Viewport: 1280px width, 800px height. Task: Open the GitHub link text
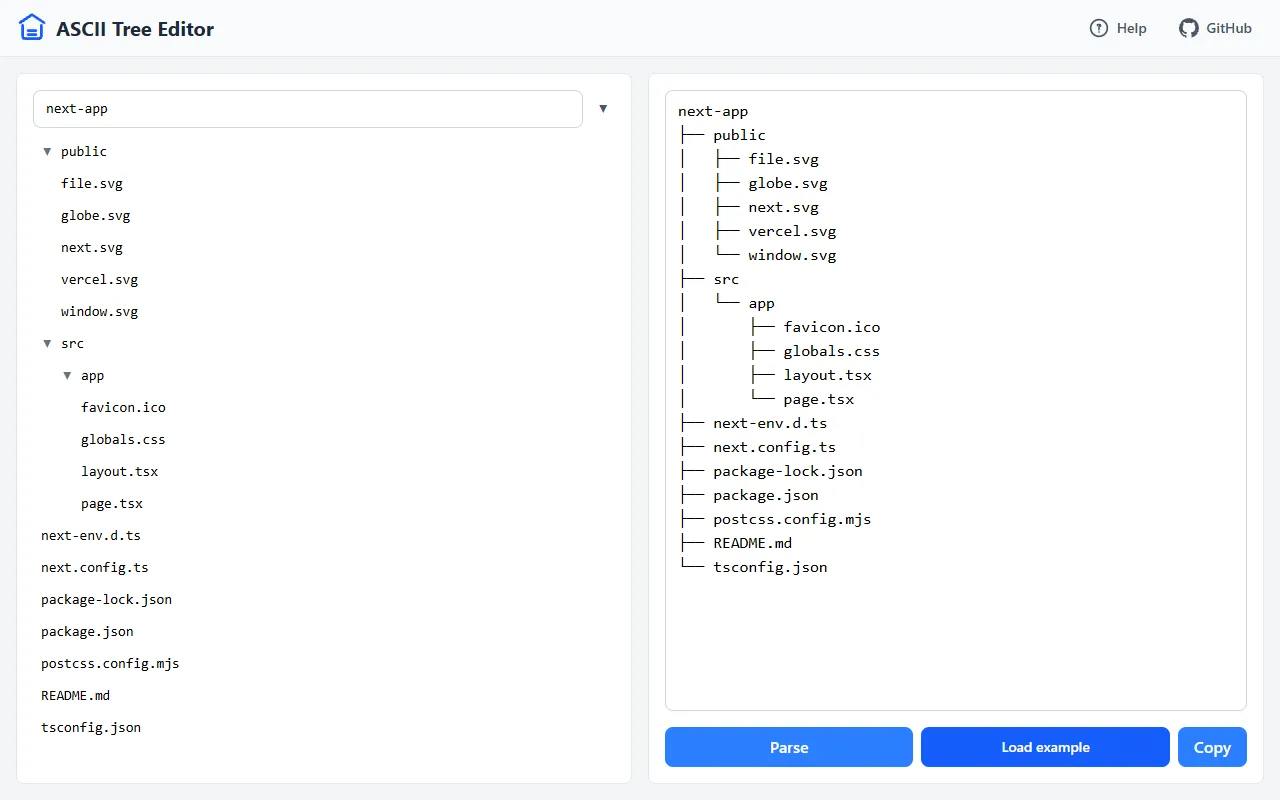pos(1229,28)
